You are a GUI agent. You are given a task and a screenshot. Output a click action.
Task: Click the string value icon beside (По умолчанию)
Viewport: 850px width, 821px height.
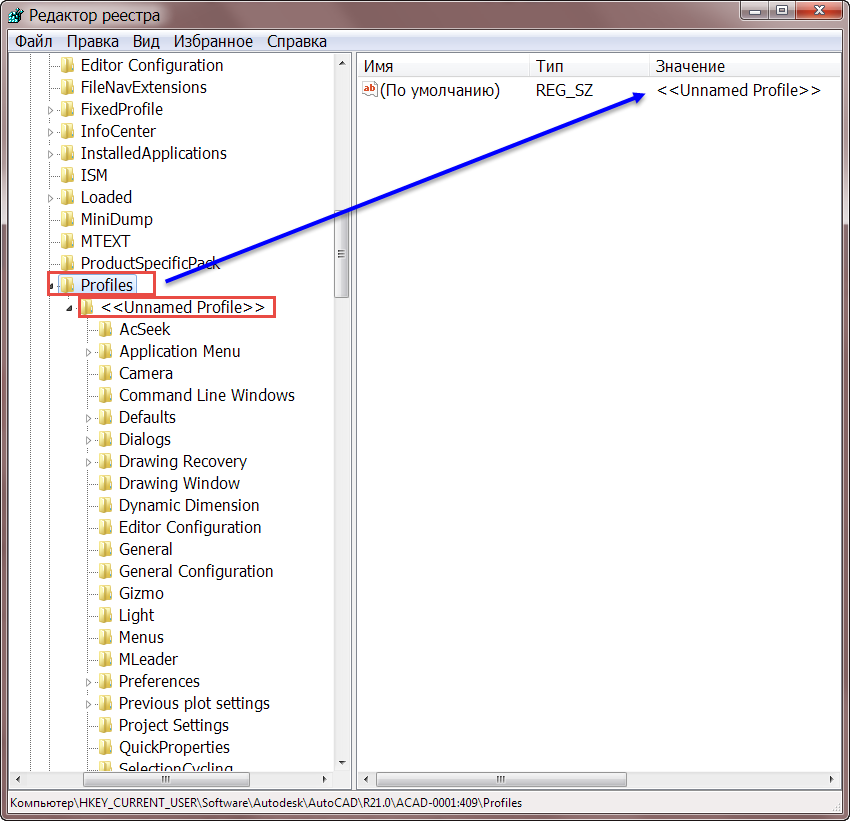point(370,89)
